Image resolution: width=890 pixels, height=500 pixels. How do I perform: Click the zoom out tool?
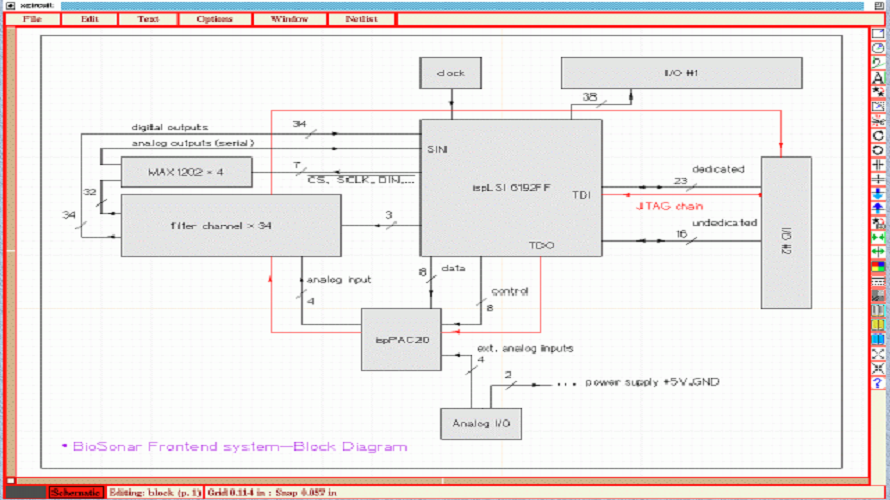[x=878, y=368]
